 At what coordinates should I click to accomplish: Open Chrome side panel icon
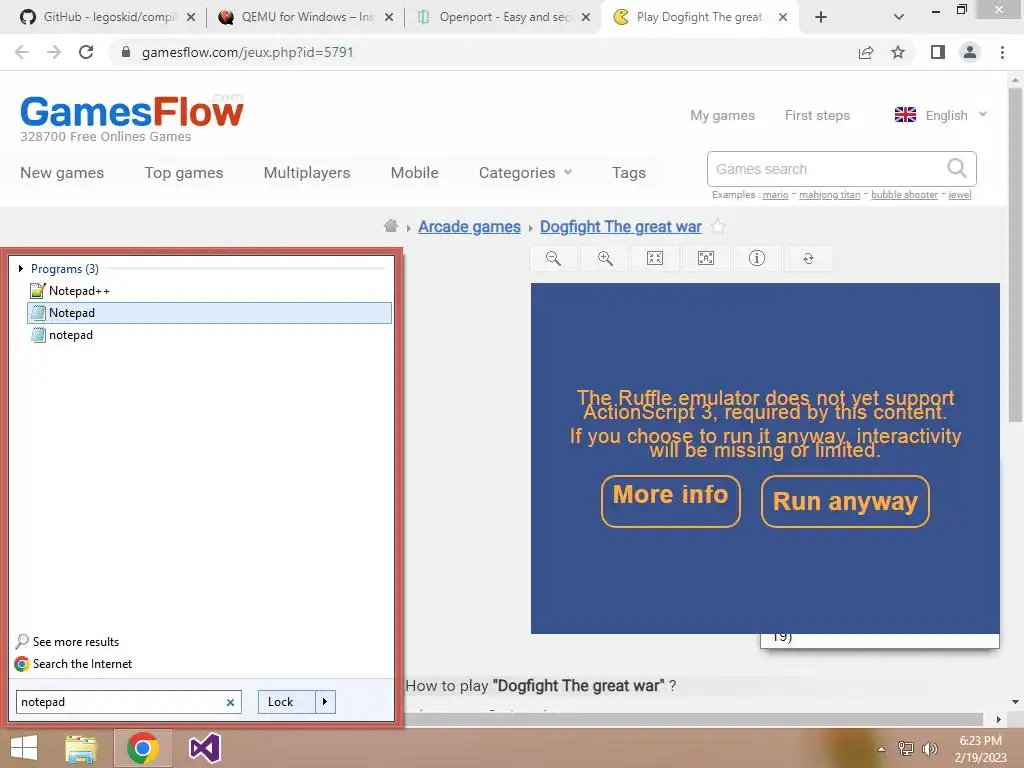point(938,52)
